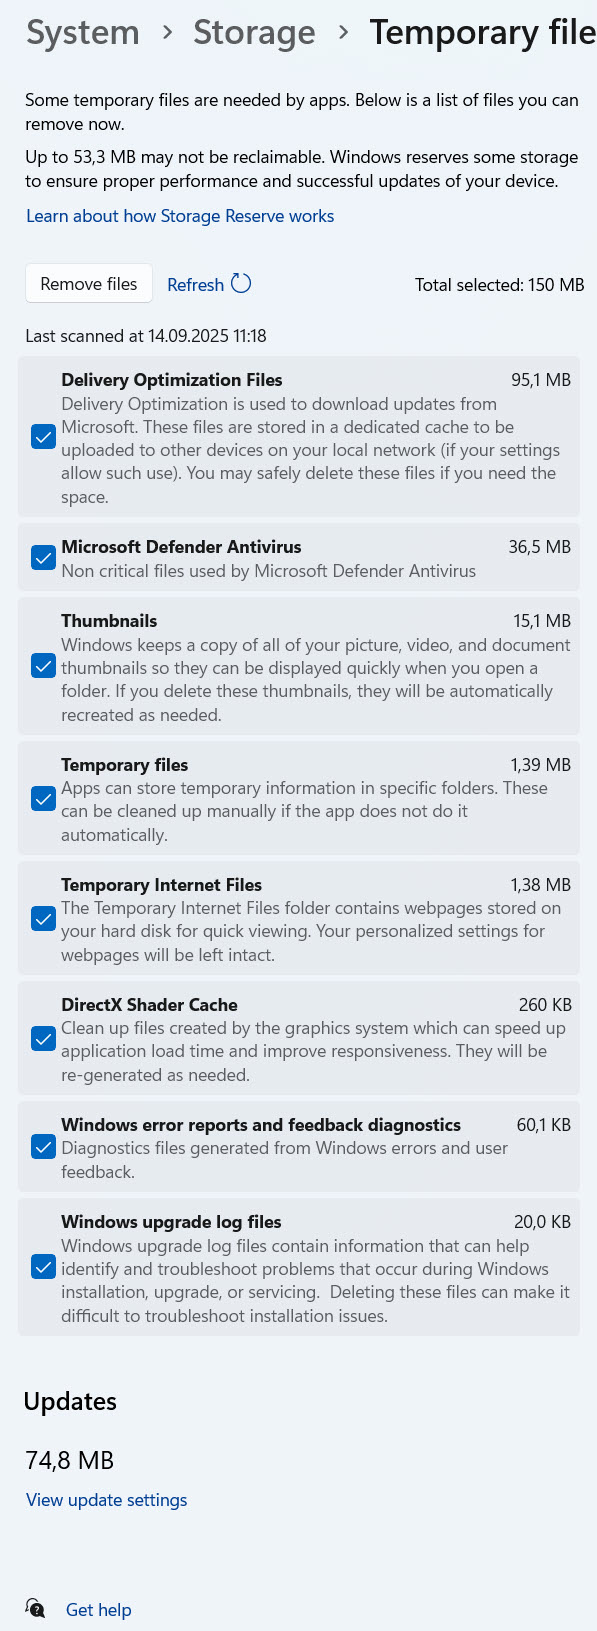The width and height of the screenshot is (597, 1631).
Task: Open Learn about how Storage Reserve works
Action: pyautogui.click(x=180, y=216)
